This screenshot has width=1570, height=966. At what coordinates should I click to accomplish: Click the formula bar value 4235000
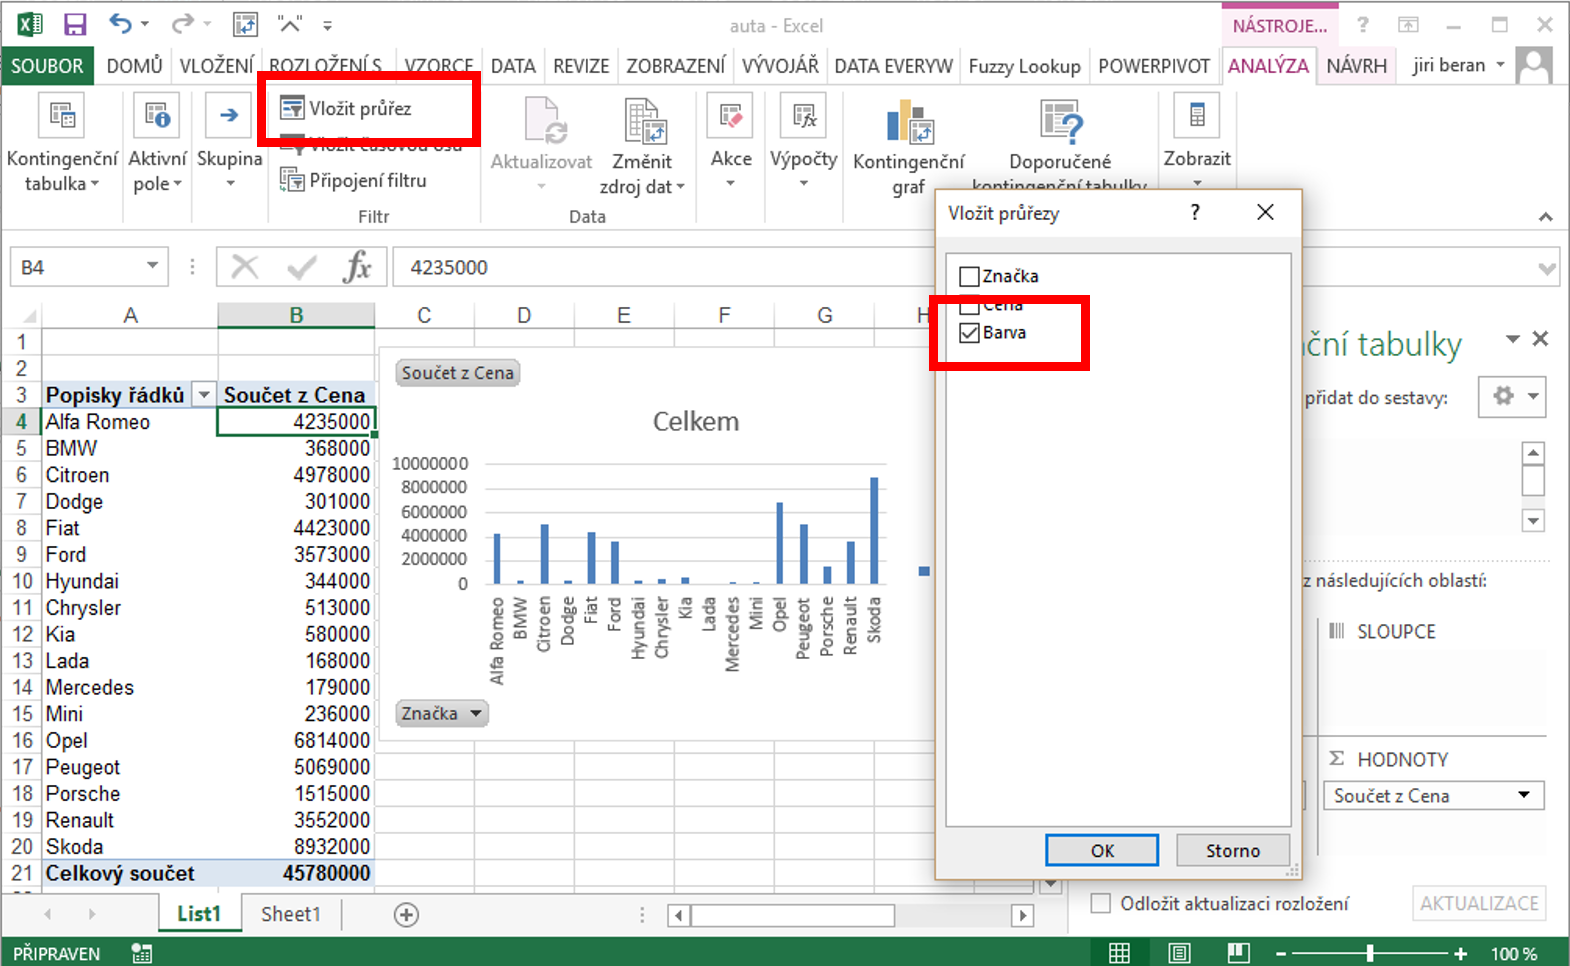tap(449, 268)
